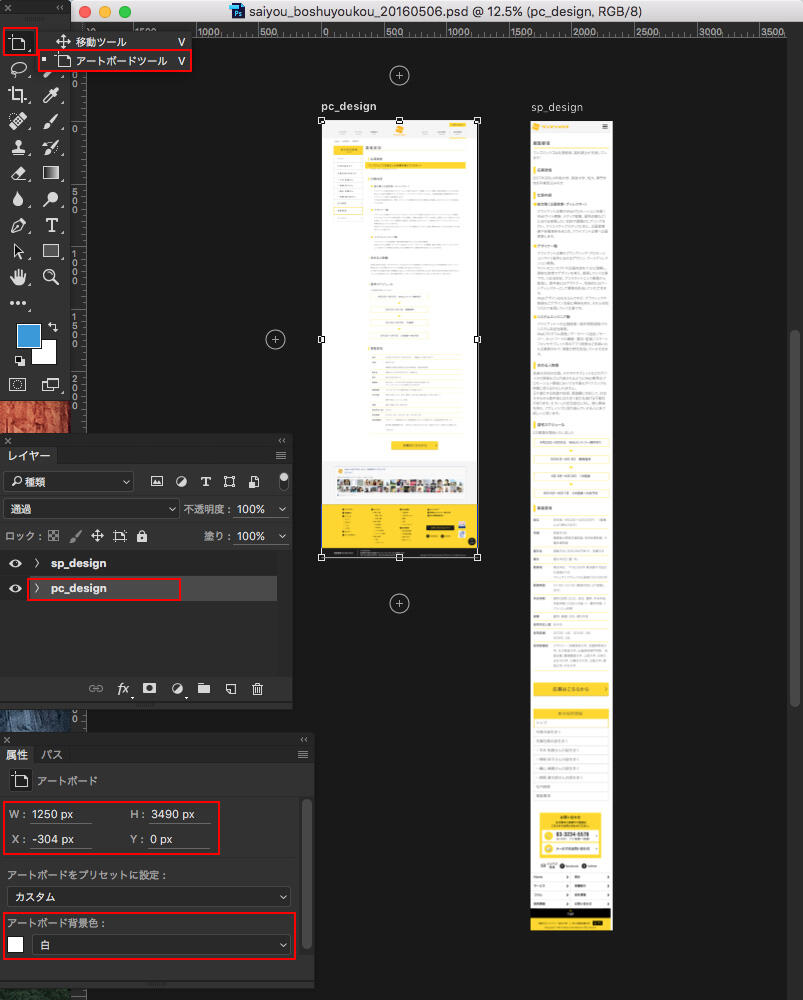803x1000 pixels.
Task: Select the Lasso tool in the toolbar
Action: [18, 68]
